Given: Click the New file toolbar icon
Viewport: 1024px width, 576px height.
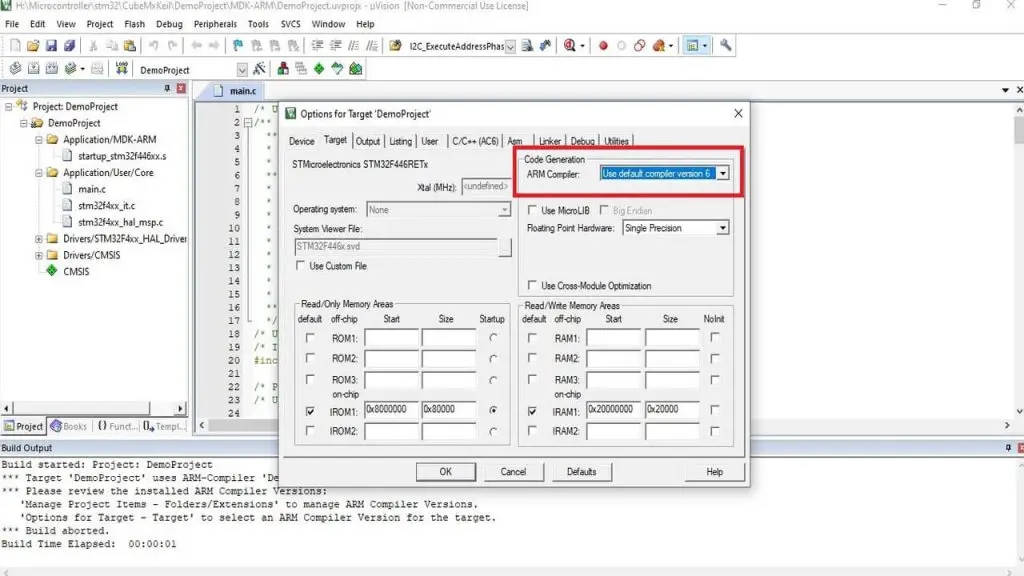Looking at the screenshot, I should click(x=15, y=46).
